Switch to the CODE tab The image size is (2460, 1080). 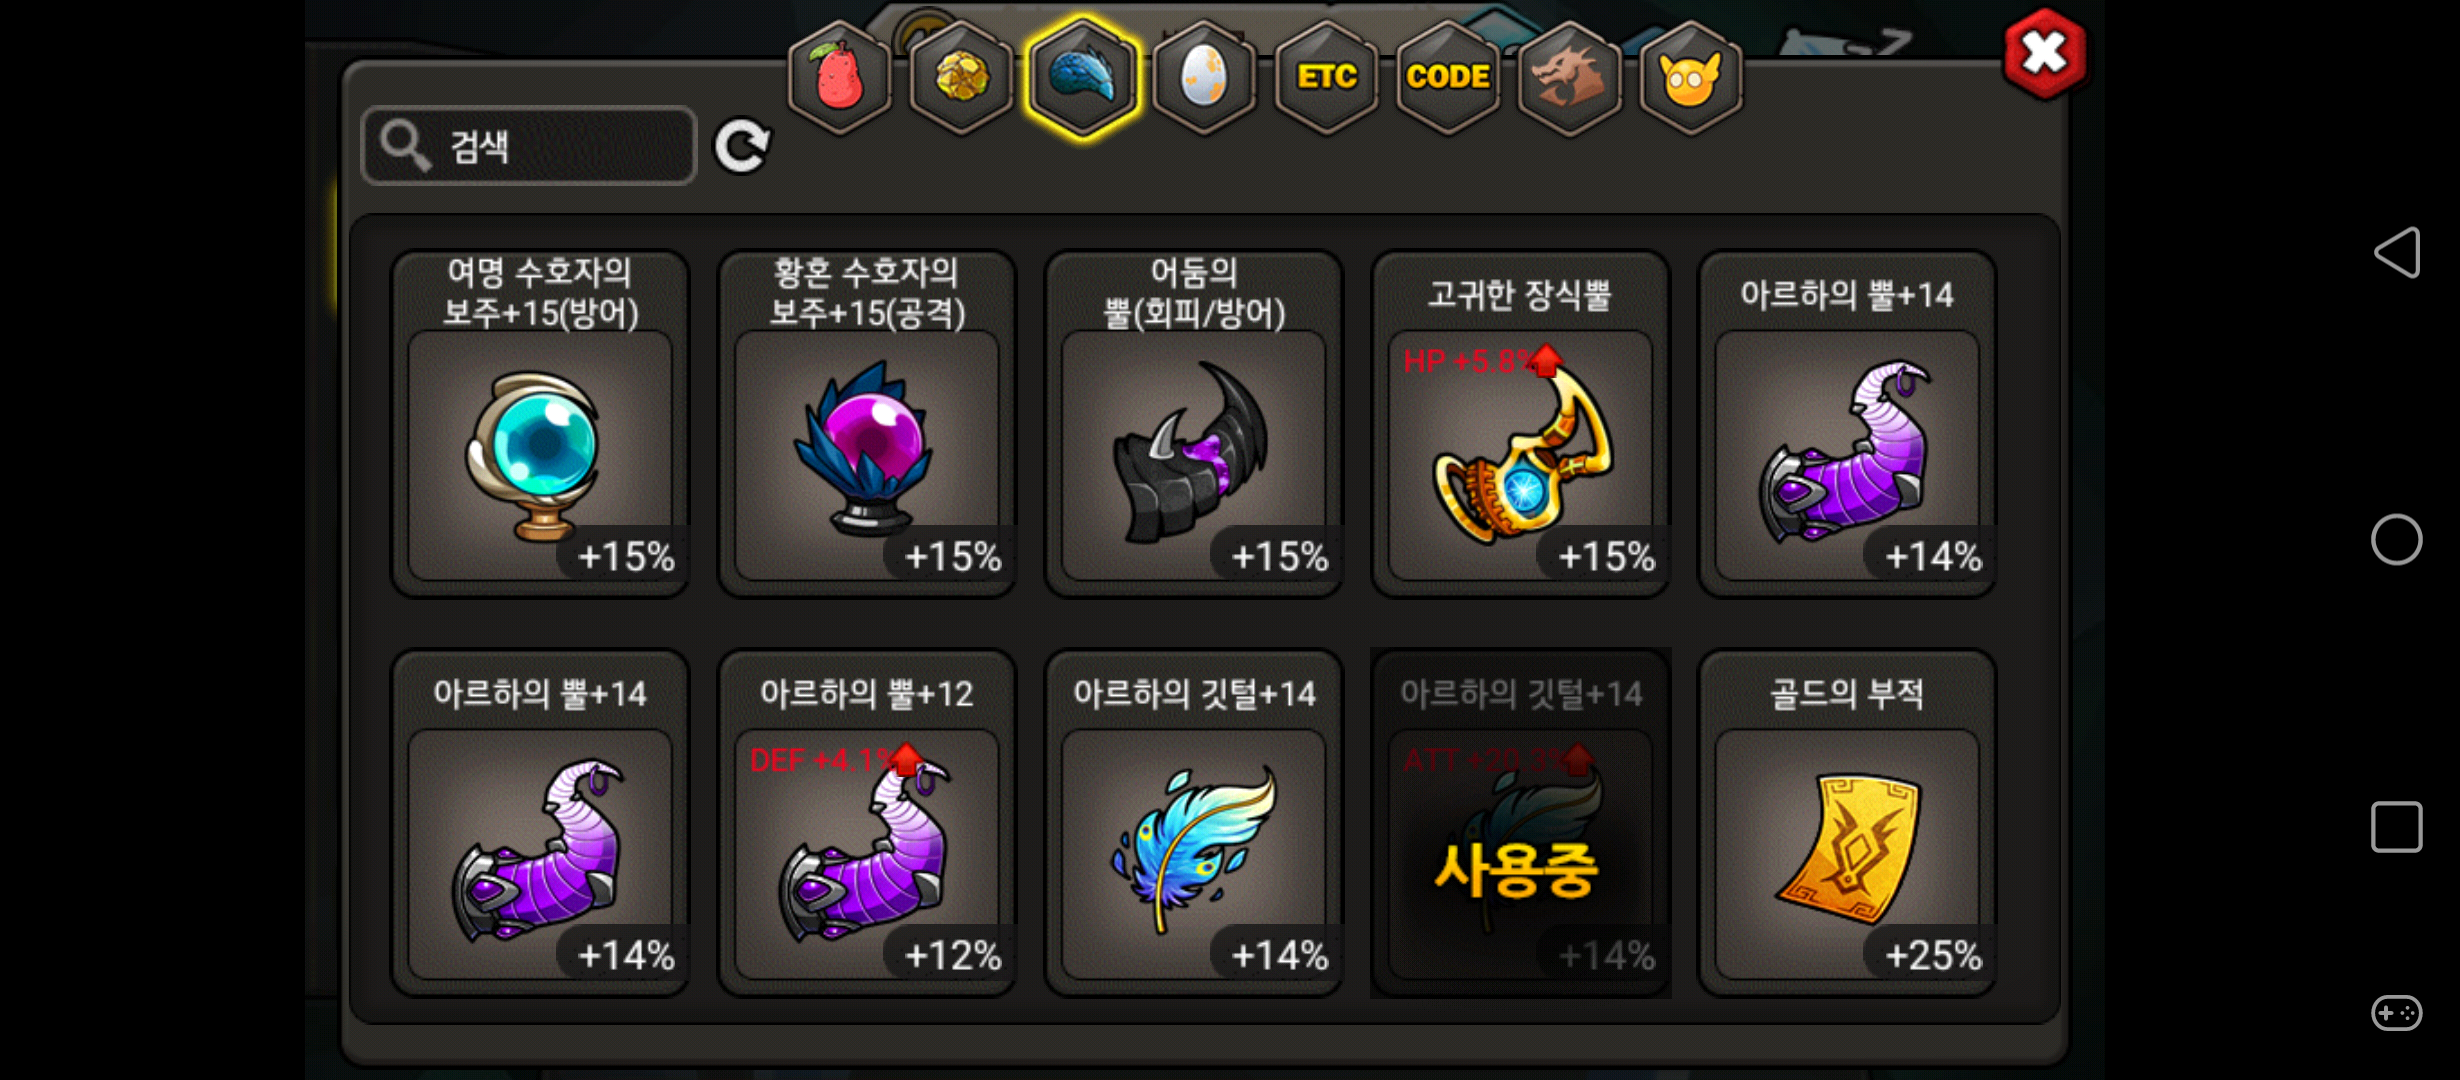1448,77
